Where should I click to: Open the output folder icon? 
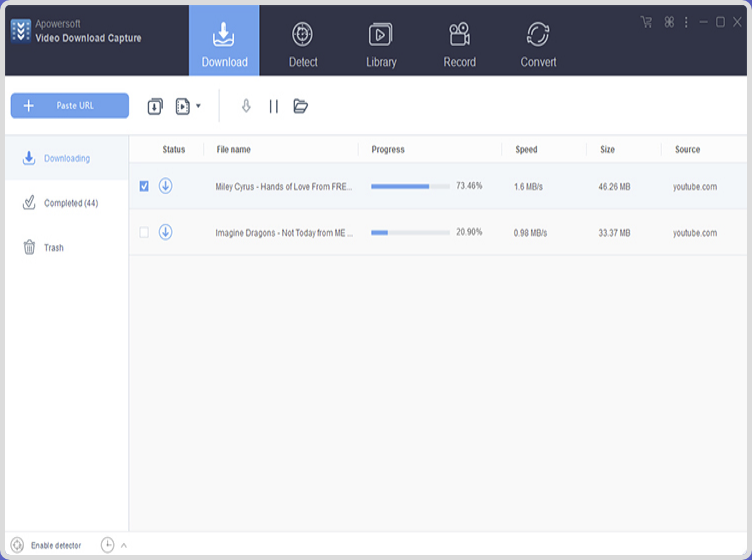301,106
